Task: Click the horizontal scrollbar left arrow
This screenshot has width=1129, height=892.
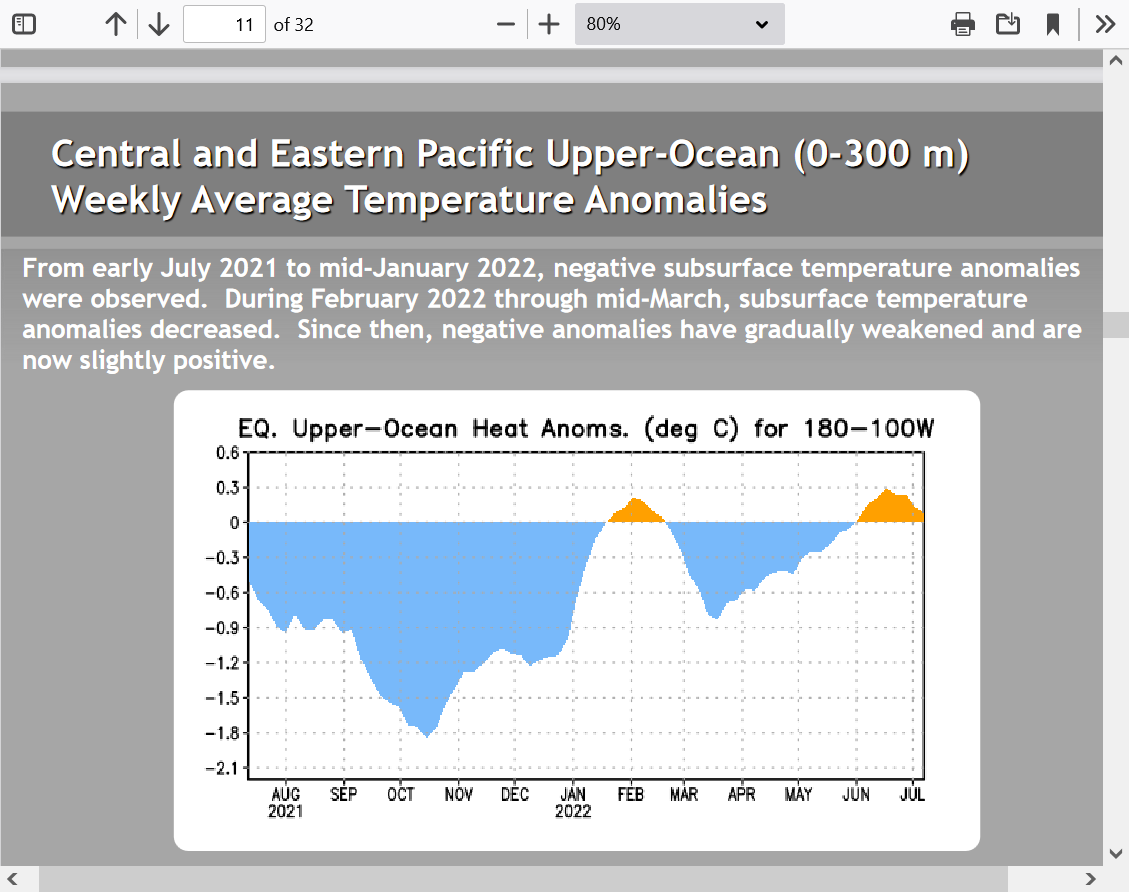Action: [12, 879]
